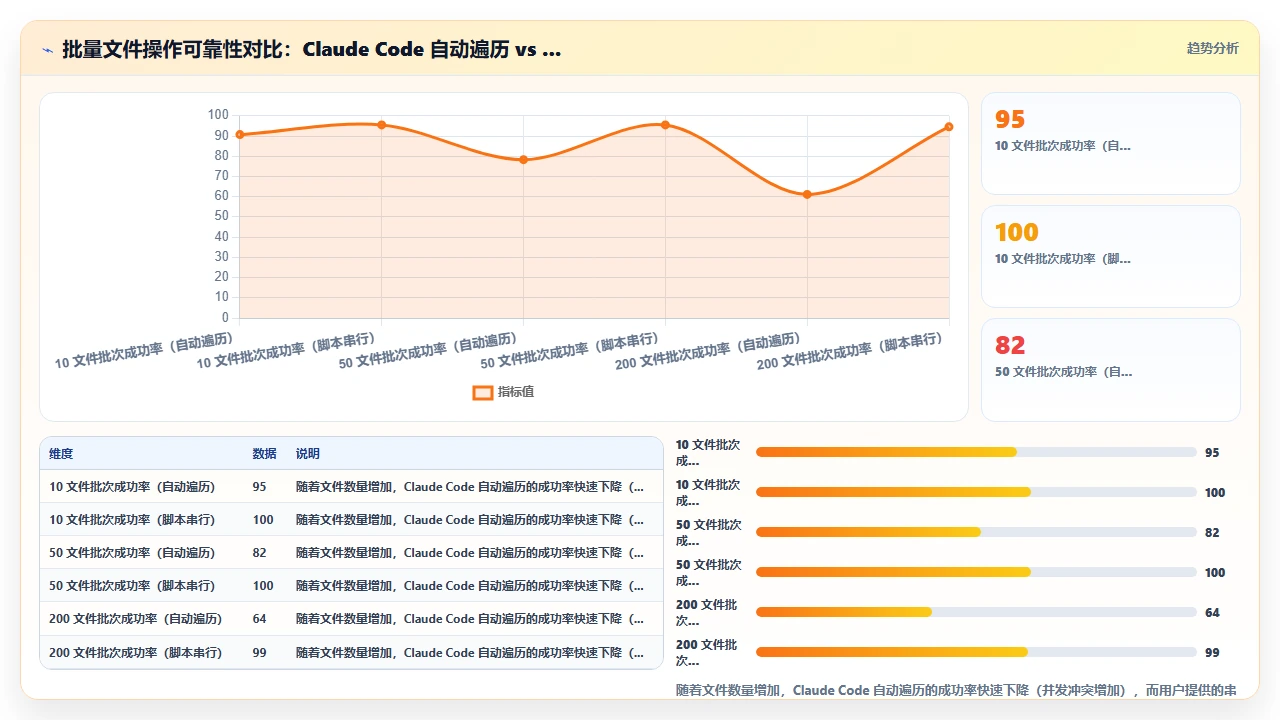Viewport: 1280px width, 720px height.
Task: Select the chart point for 10 文件批次成功率（自动遍历）
Action: click(240, 134)
